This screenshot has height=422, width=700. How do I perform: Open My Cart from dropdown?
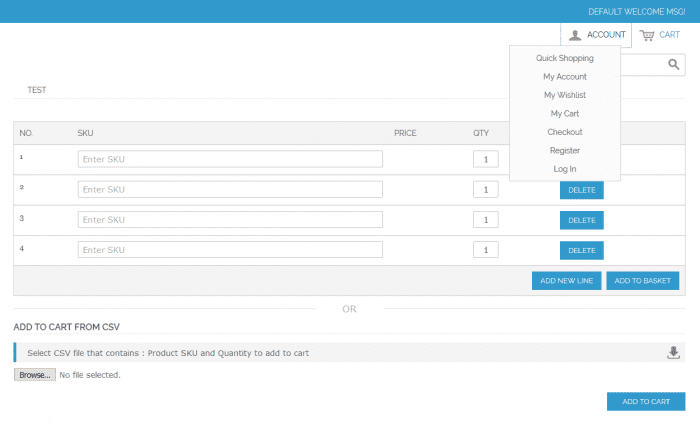tap(565, 114)
